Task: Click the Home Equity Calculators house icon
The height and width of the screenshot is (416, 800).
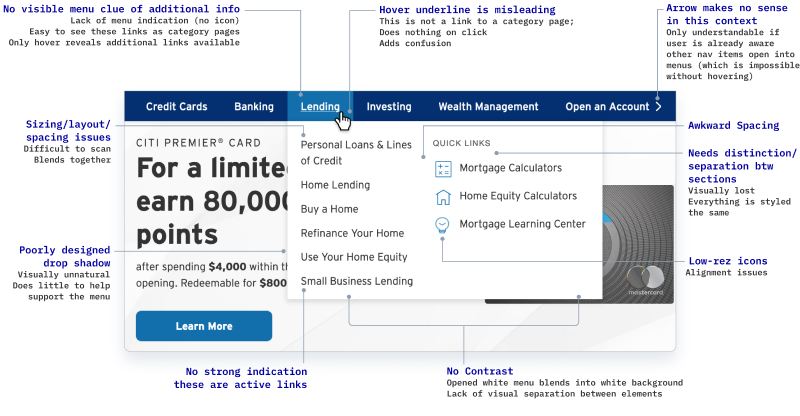Action: coord(443,197)
